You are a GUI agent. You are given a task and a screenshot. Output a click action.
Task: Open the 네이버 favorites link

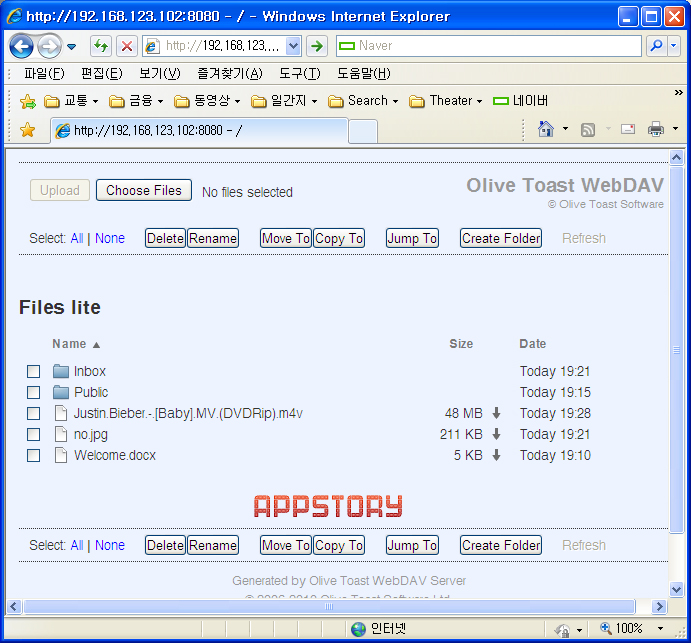tap(520, 101)
